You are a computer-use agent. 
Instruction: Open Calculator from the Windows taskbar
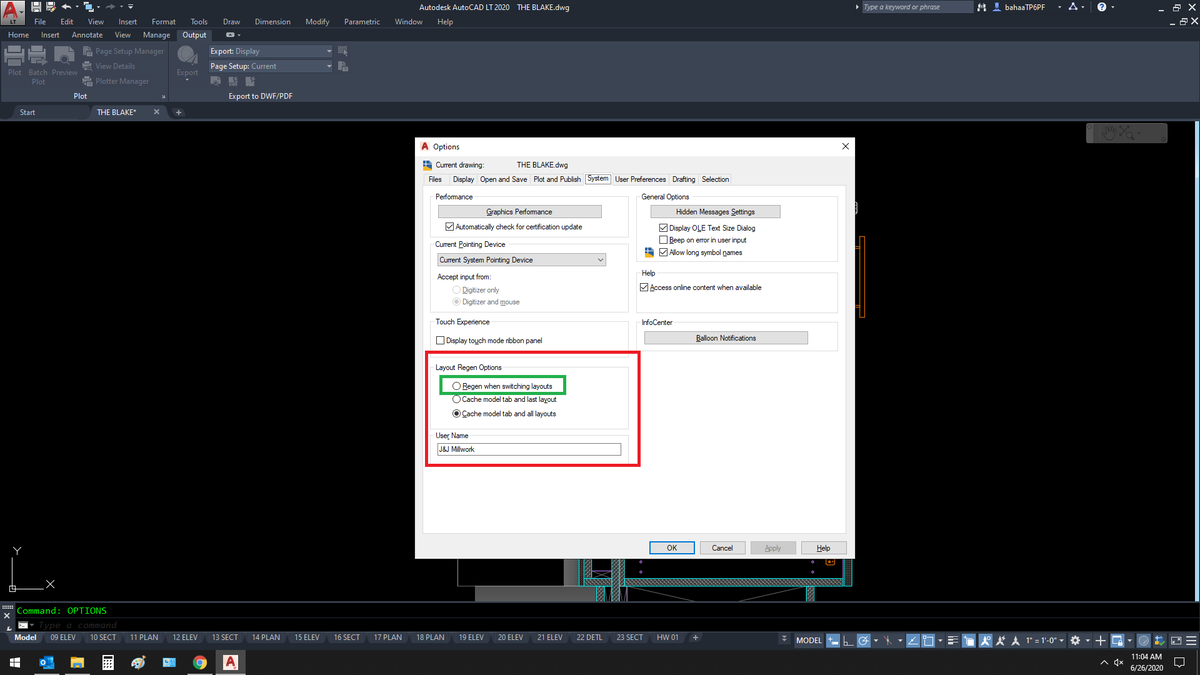pyautogui.click(x=107, y=662)
